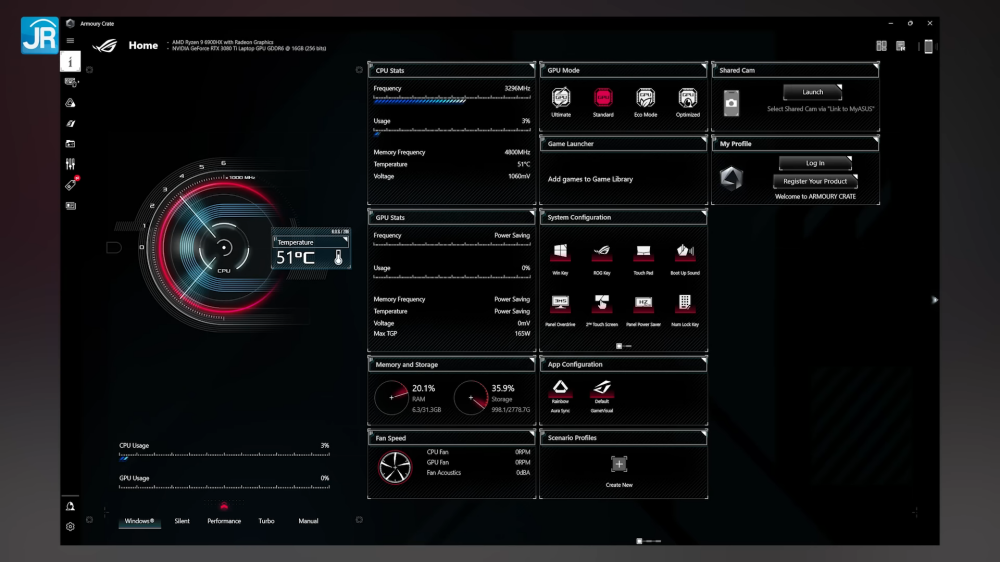The height and width of the screenshot is (562, 1000).
Task: Click the Shared Cam camera icon
Action: coord(732,103)
